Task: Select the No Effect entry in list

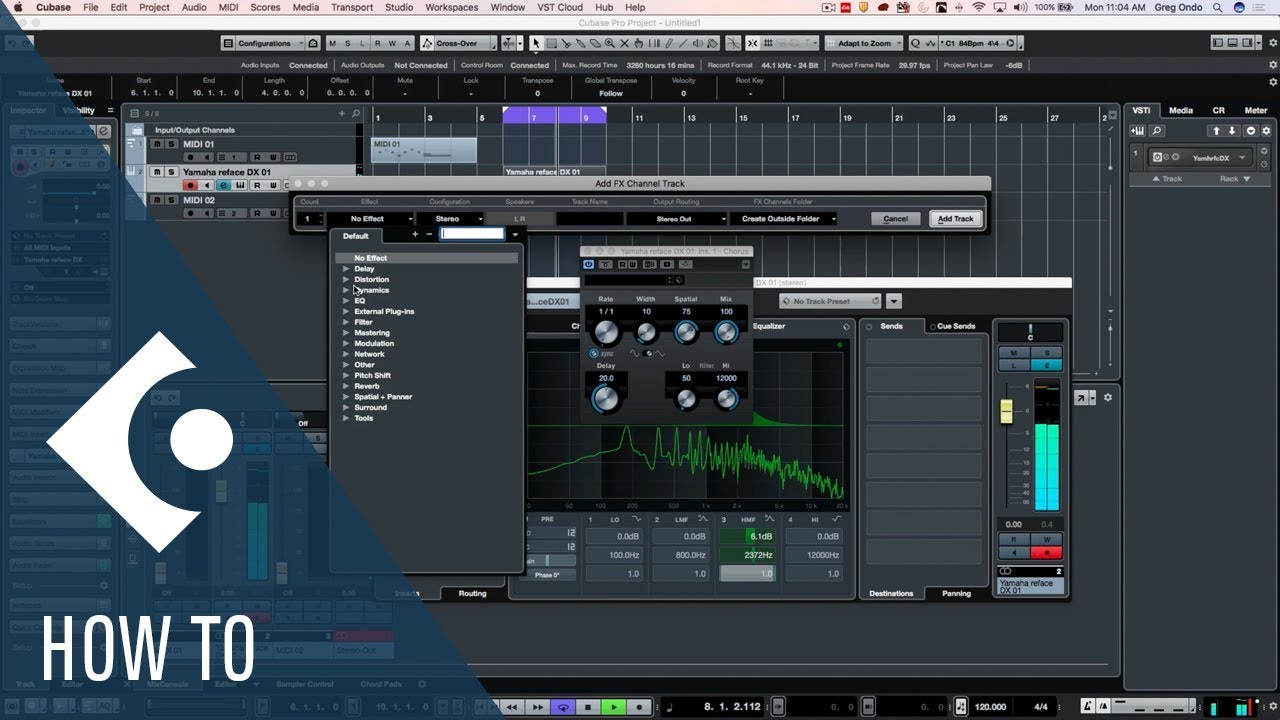Action: coord(427,258)
